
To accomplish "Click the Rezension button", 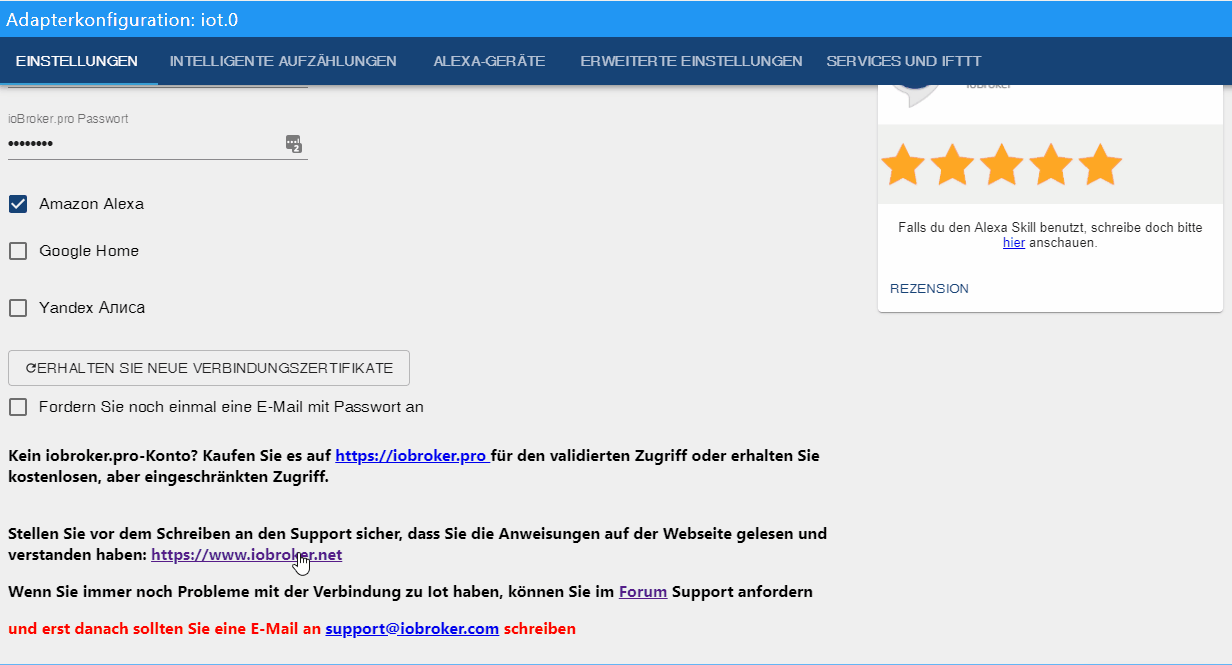I will coord(929,289).
